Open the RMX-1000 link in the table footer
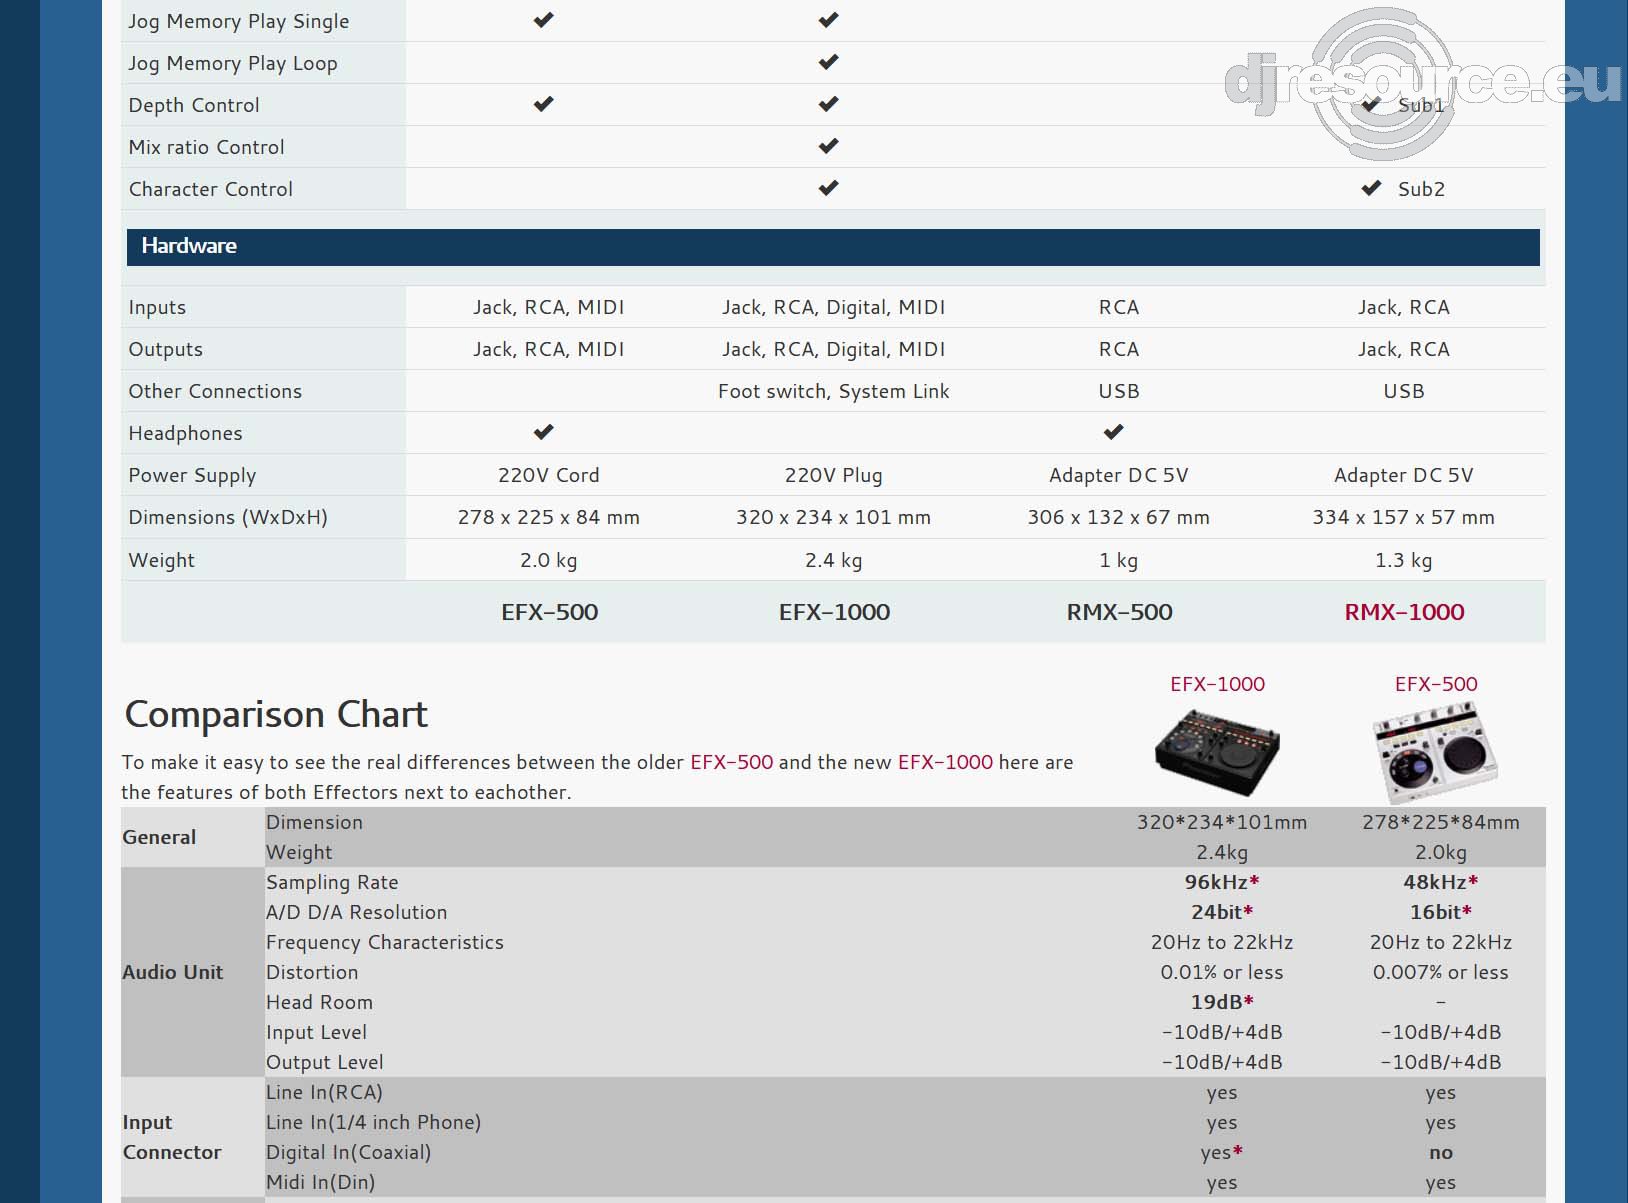This screenshot has width=1628, height=1203. click(1404, 612)
